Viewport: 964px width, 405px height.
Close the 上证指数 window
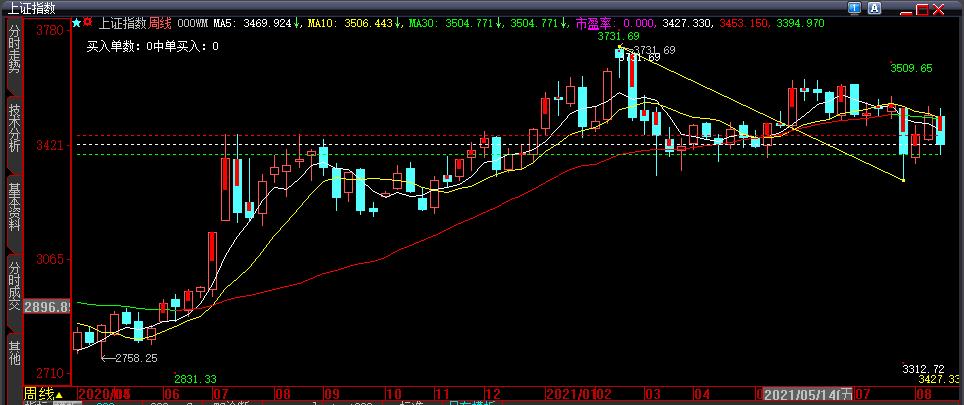[938, 9]
